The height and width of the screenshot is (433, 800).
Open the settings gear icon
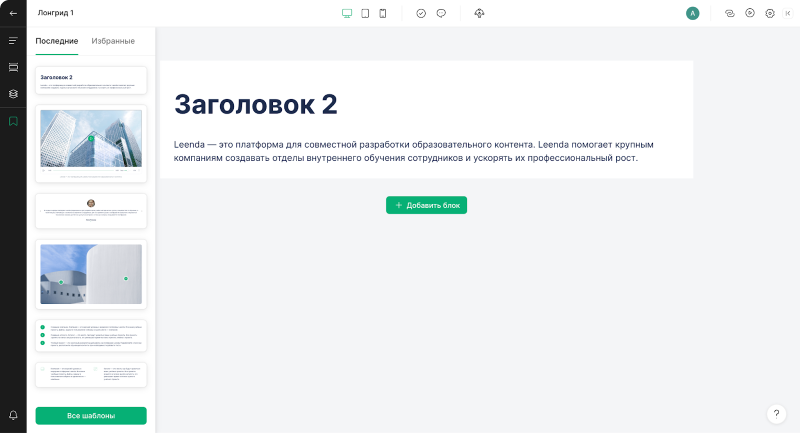click(770, 13)
